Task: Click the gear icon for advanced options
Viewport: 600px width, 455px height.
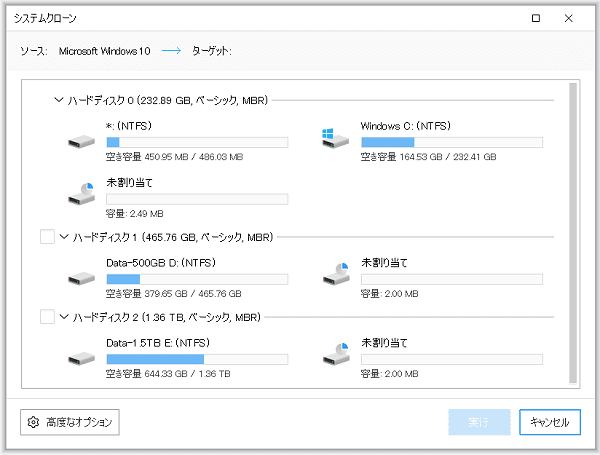Action: [33, 422]
